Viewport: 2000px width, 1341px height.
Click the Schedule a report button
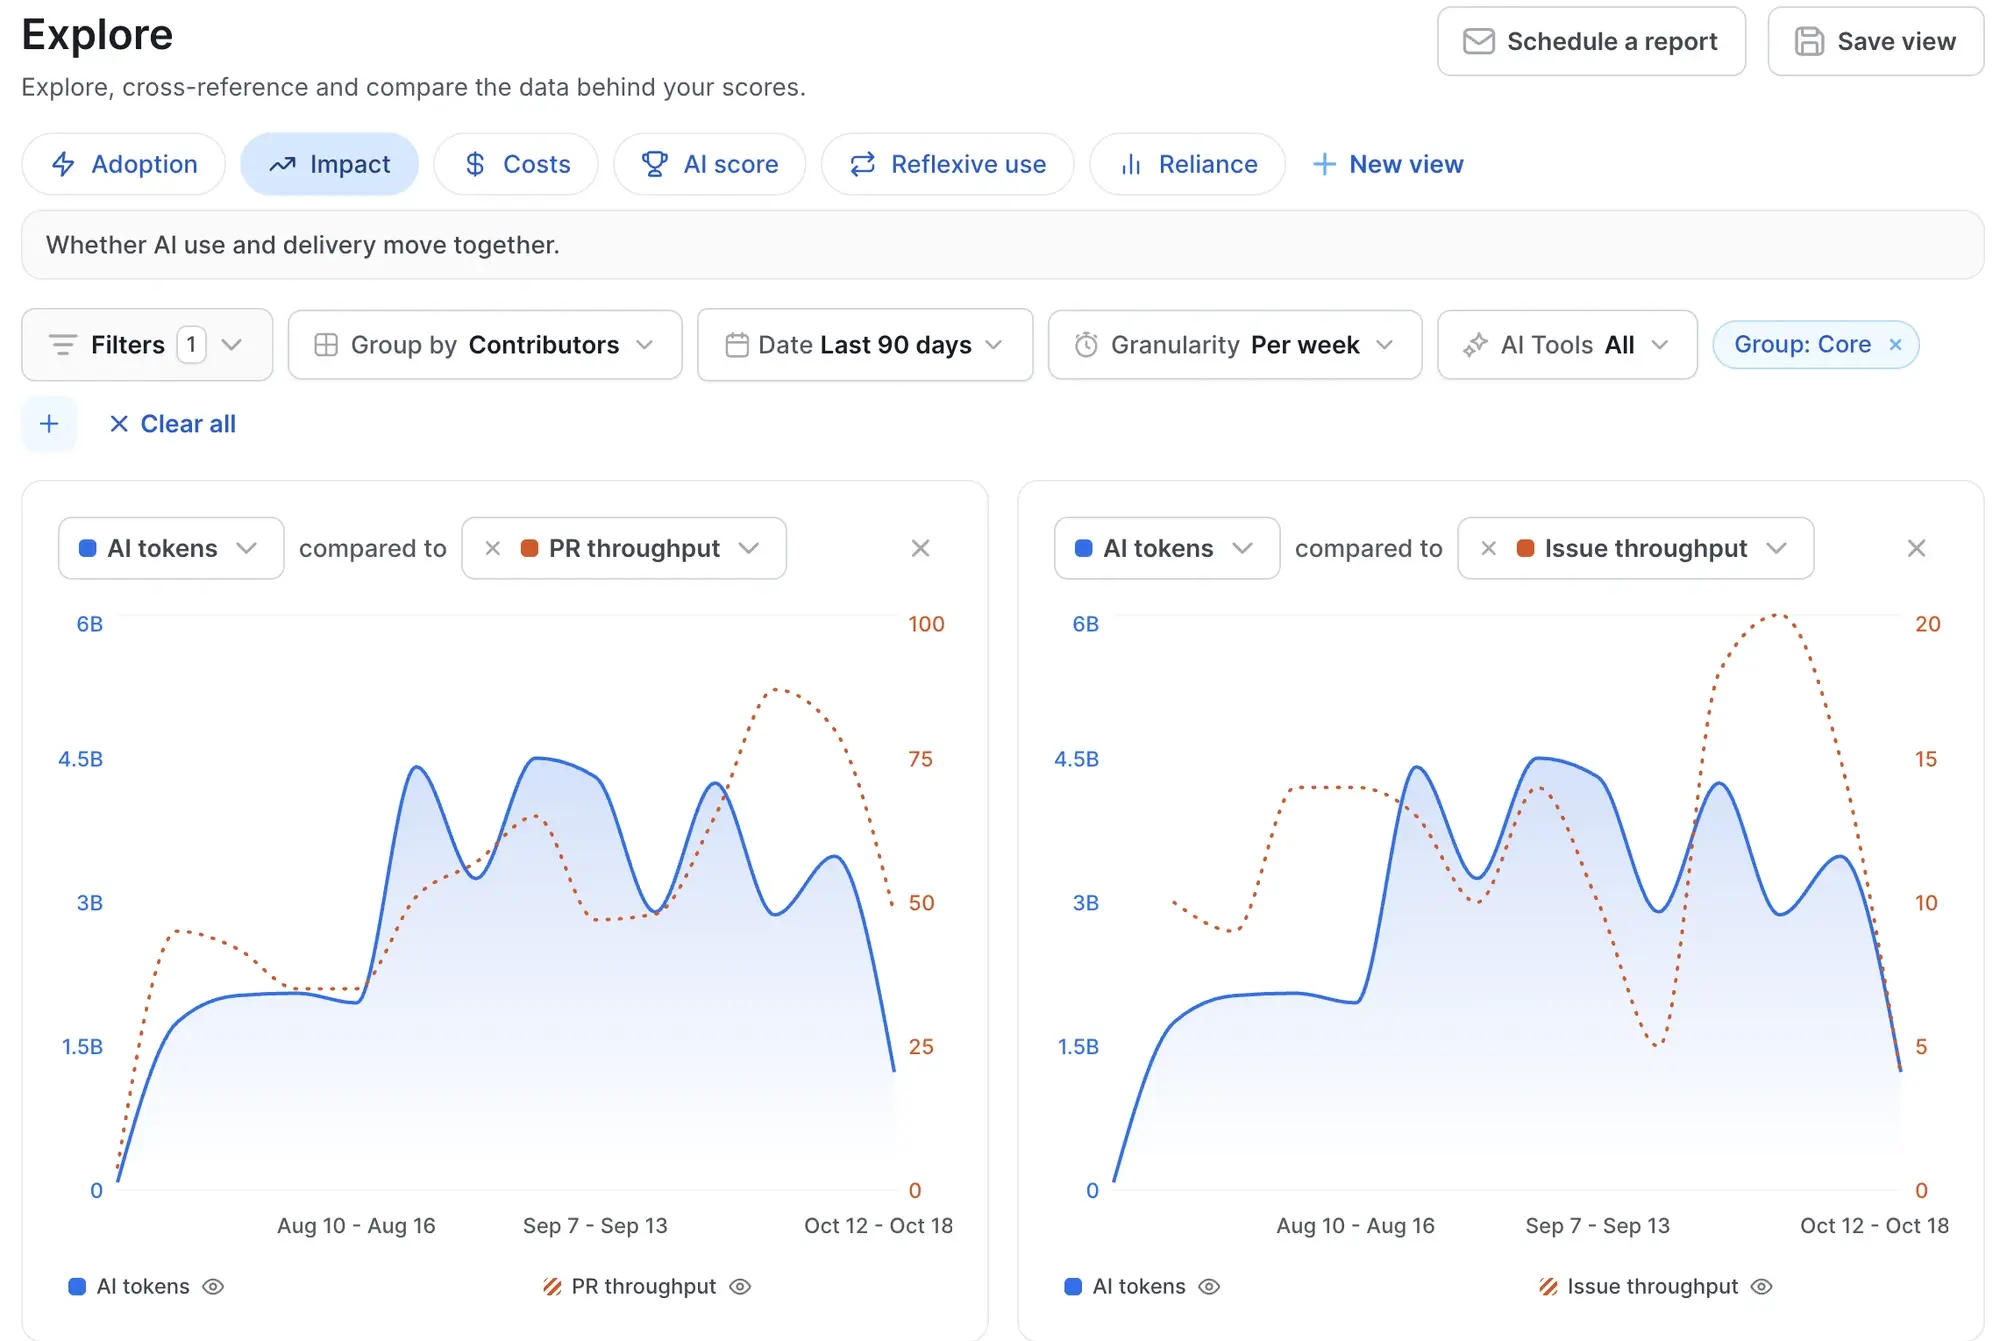pos(1591,41)
